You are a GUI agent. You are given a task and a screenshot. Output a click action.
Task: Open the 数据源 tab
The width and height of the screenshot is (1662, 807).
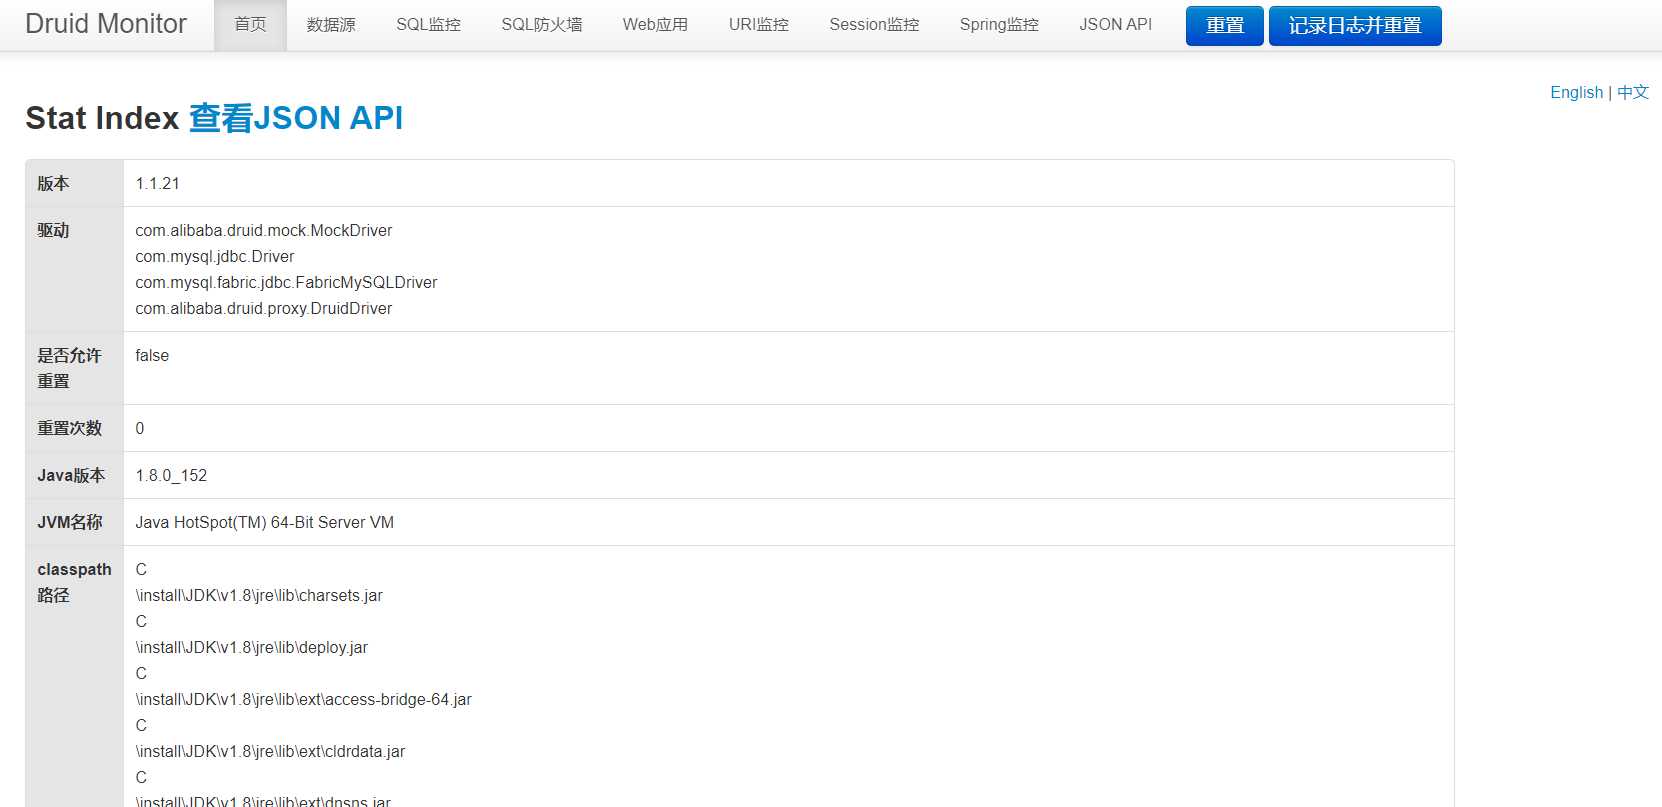(x=331, y=25)
